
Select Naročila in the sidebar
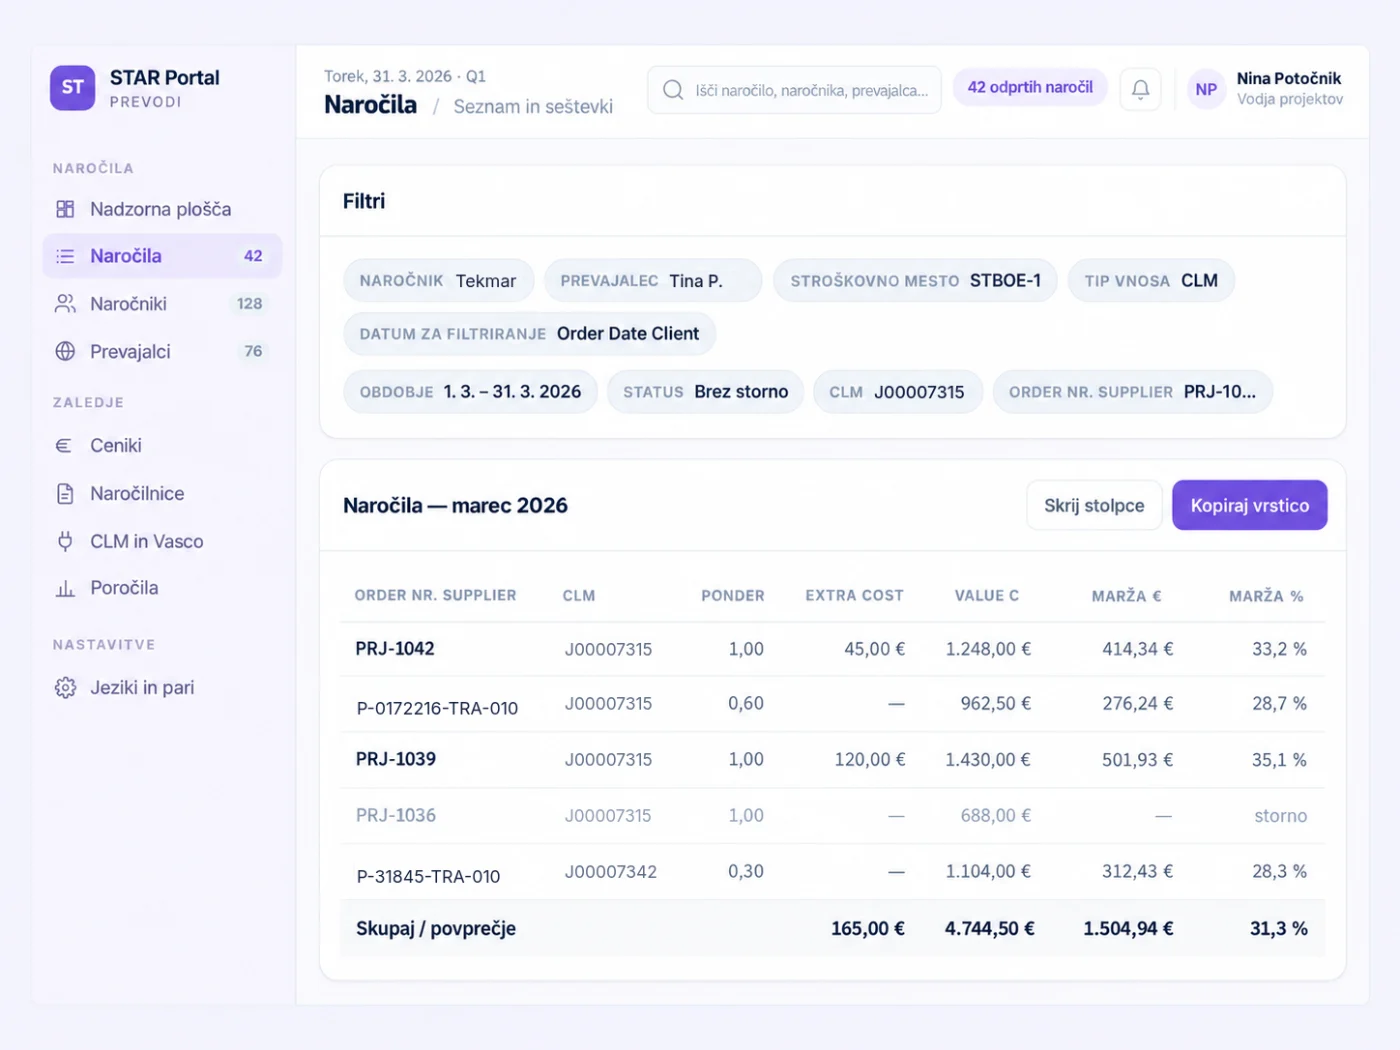tap(162, 256)
